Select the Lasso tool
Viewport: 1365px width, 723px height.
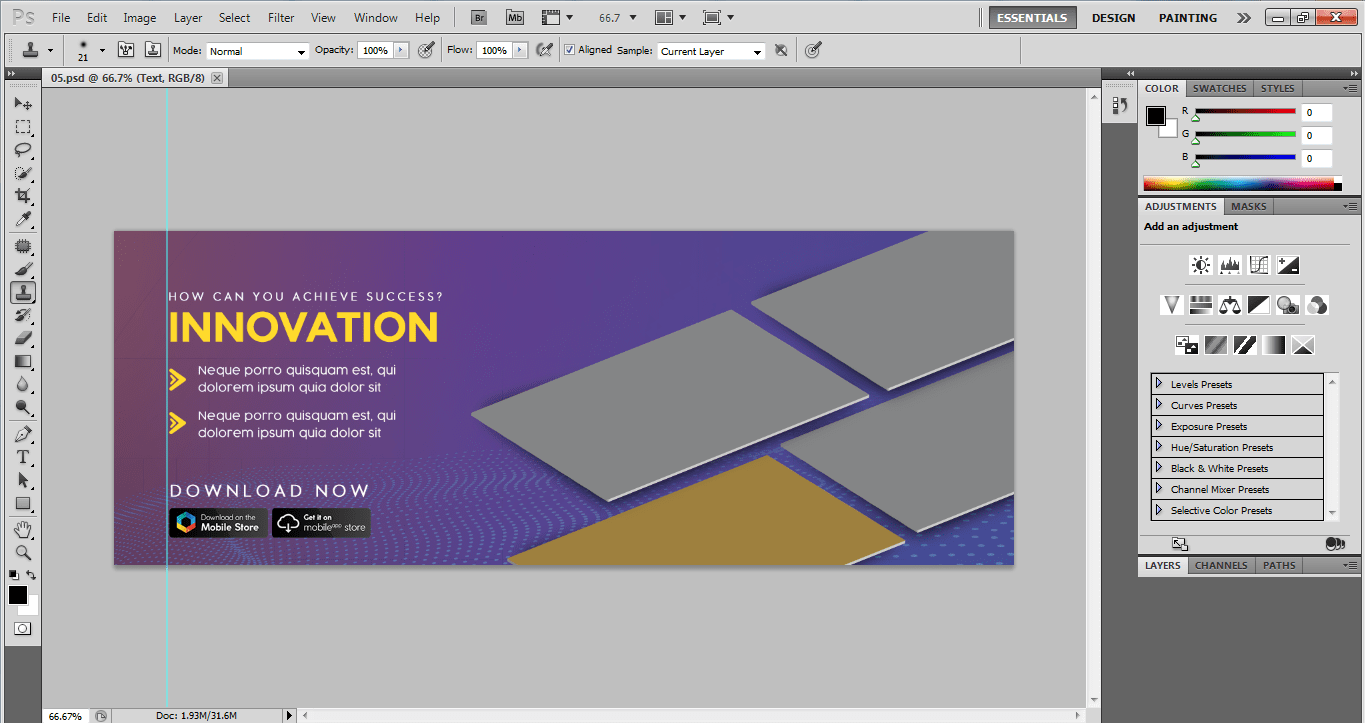coord(22,150)
